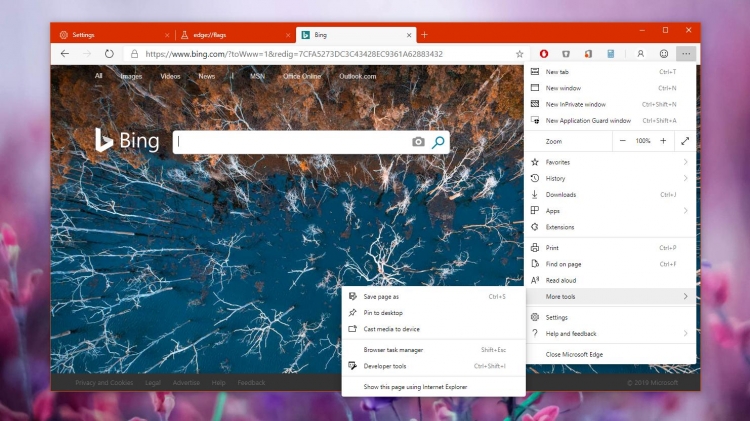Open the user profile icon
The width and height of the screenshot is (750, 421).
(x=640, y=54)
